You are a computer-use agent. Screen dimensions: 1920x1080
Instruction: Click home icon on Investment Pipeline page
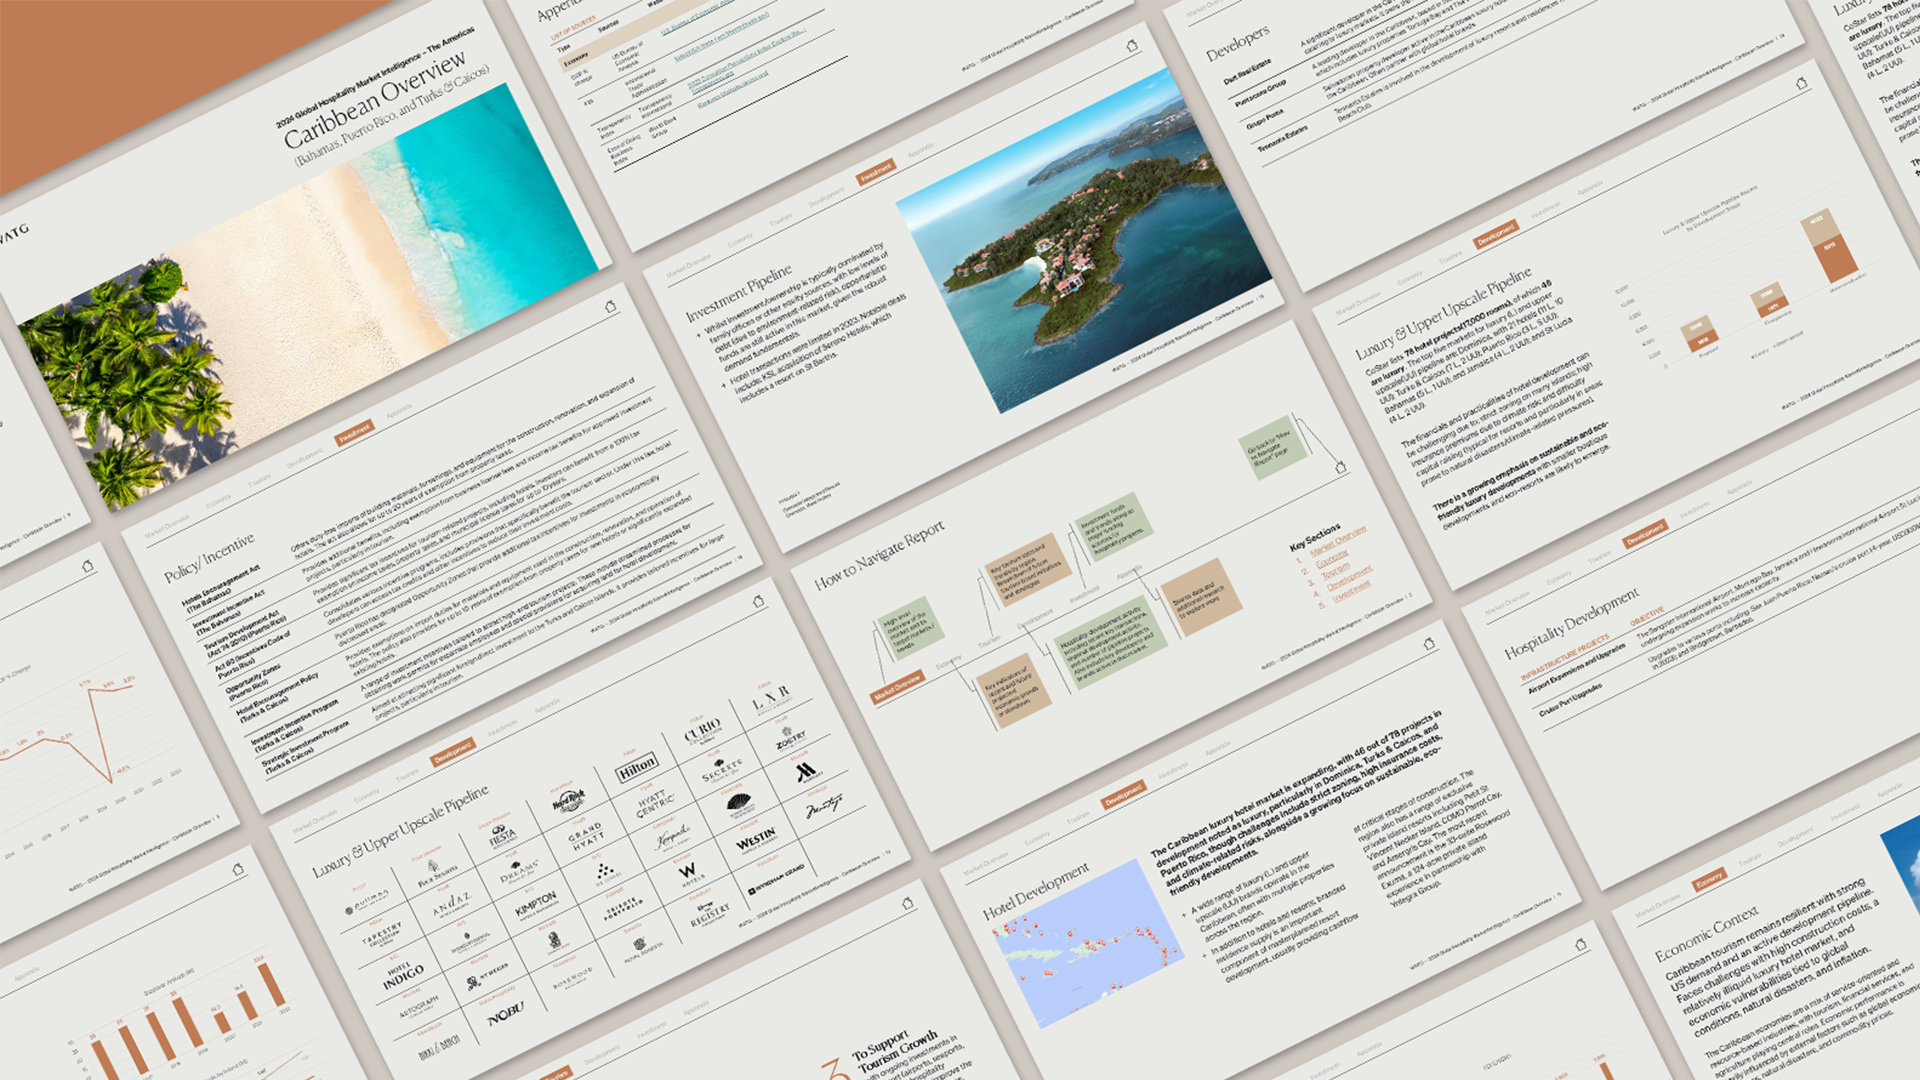coord(1132,46)
